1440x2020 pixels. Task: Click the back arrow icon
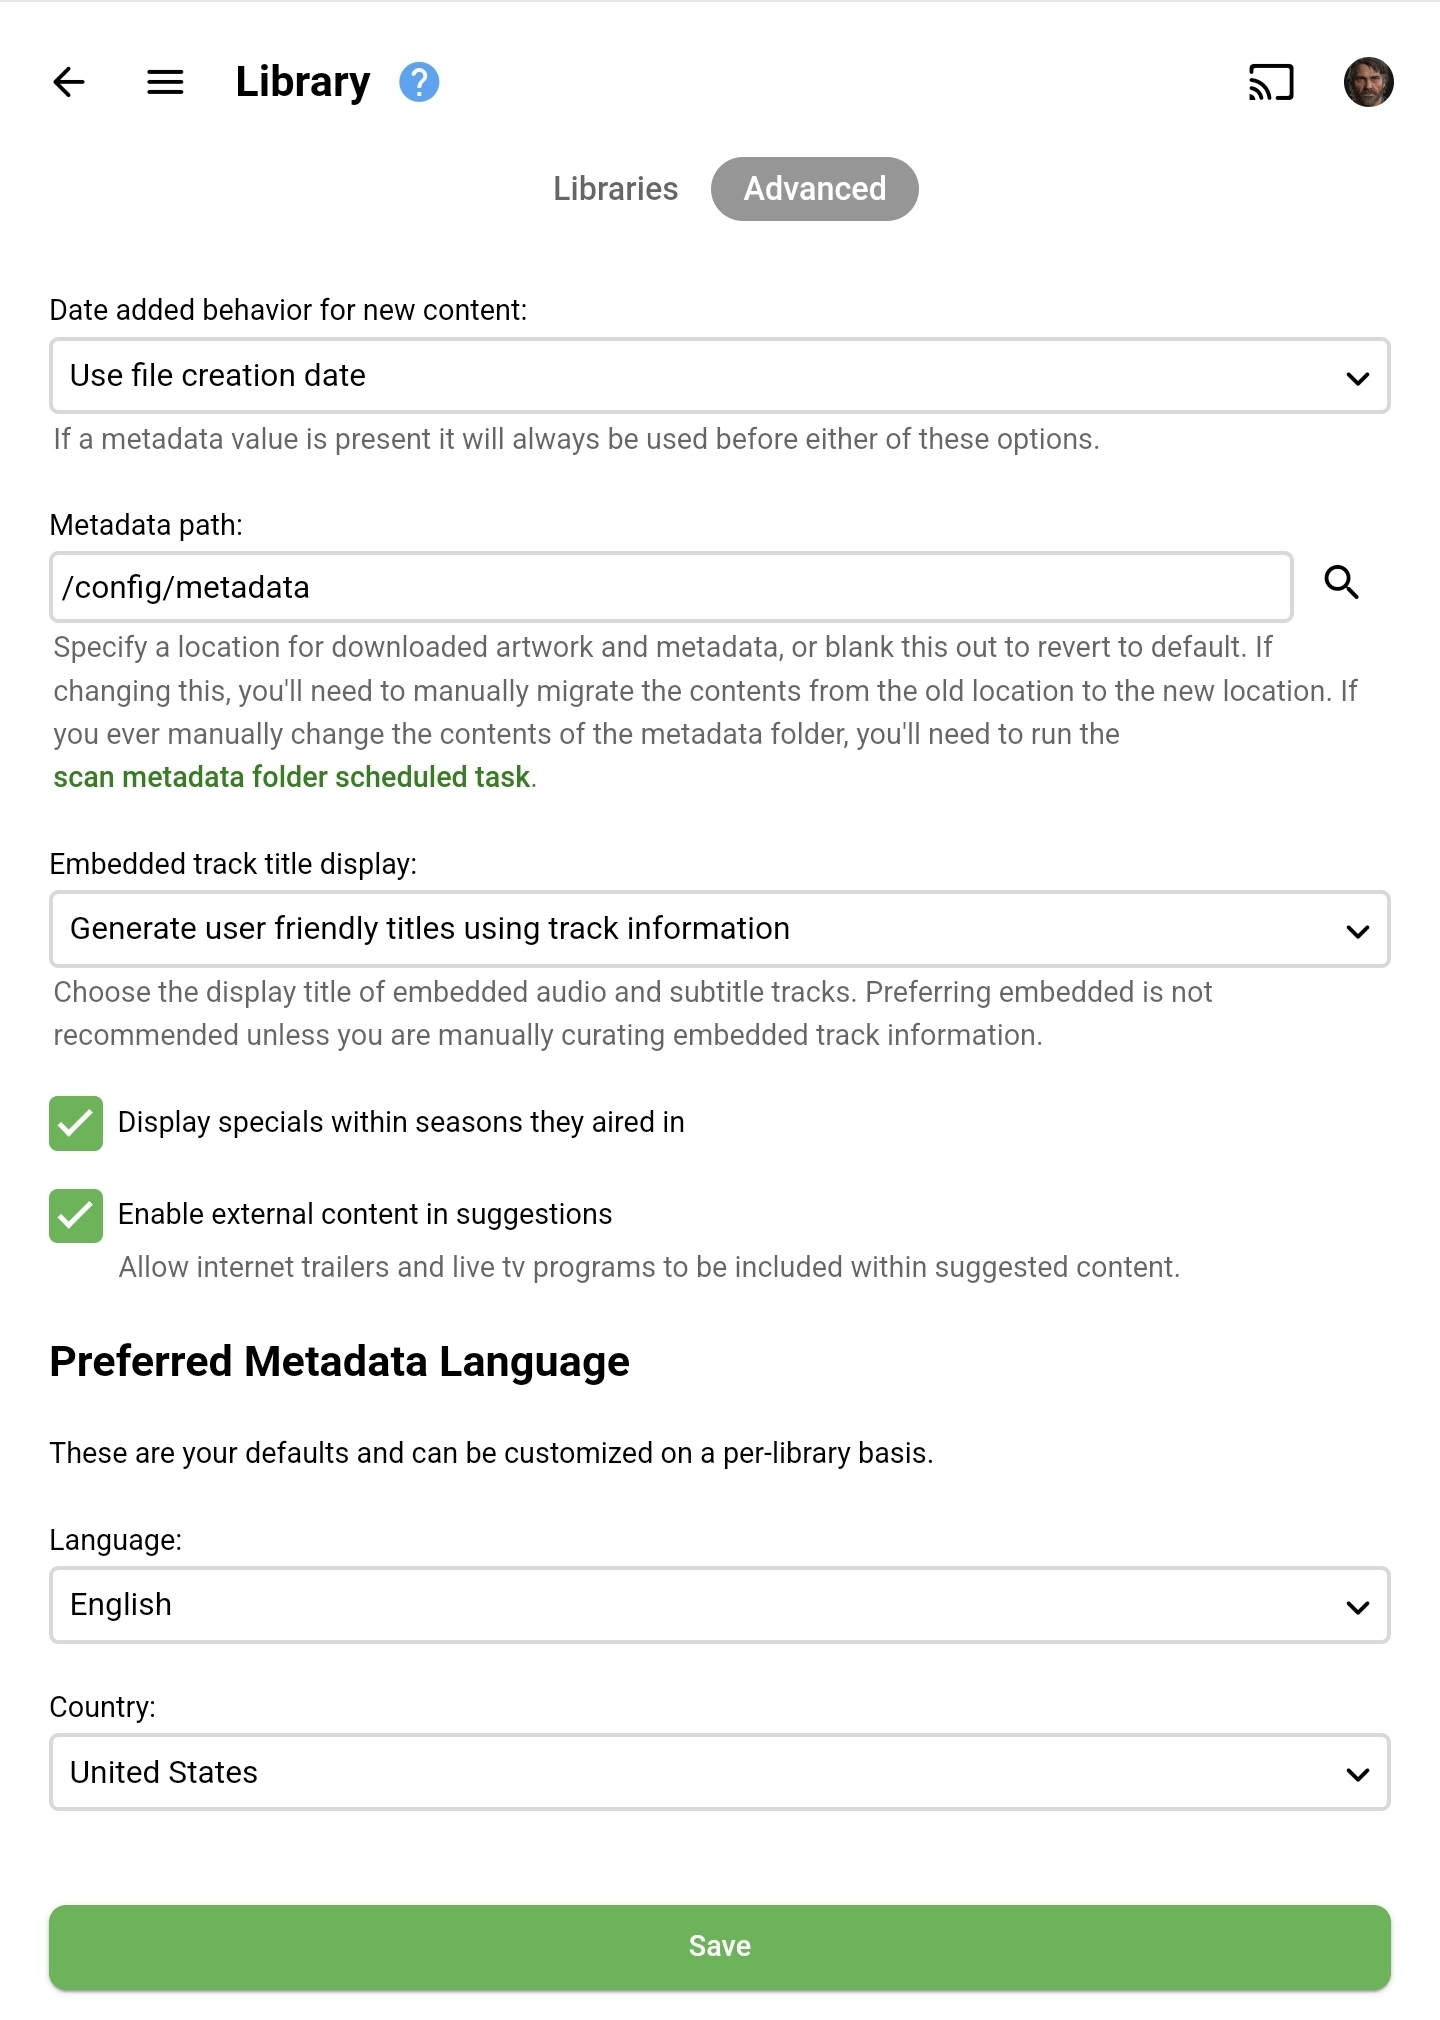[x=69, y=82]
